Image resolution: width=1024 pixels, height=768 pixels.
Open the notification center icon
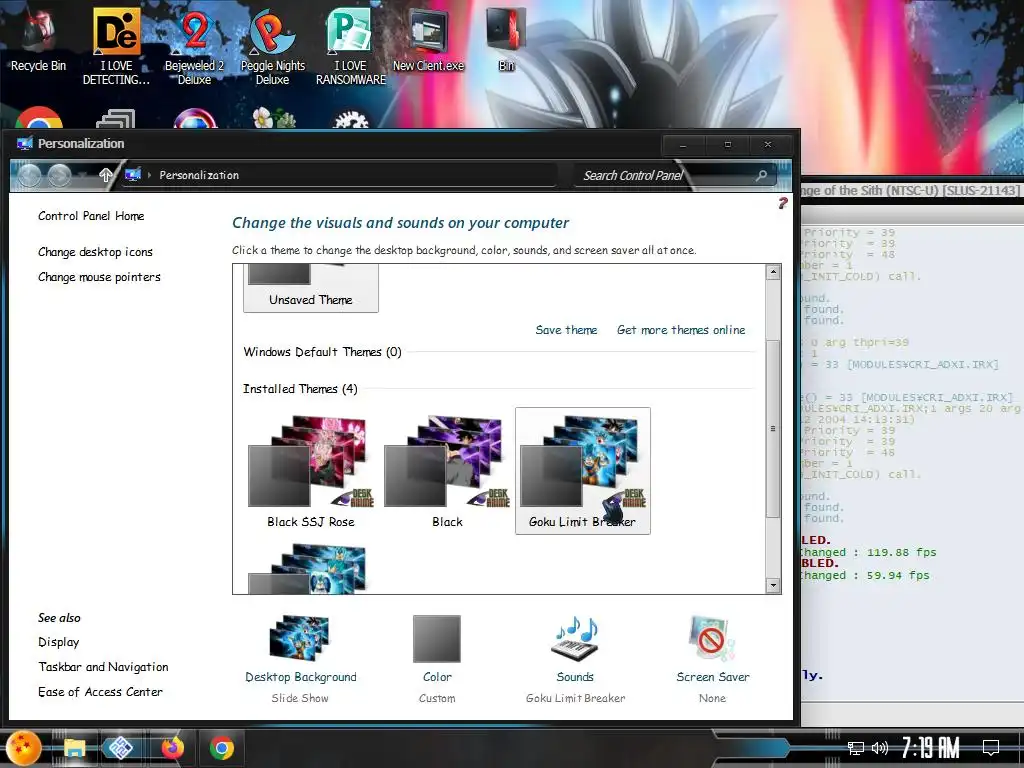991,747
